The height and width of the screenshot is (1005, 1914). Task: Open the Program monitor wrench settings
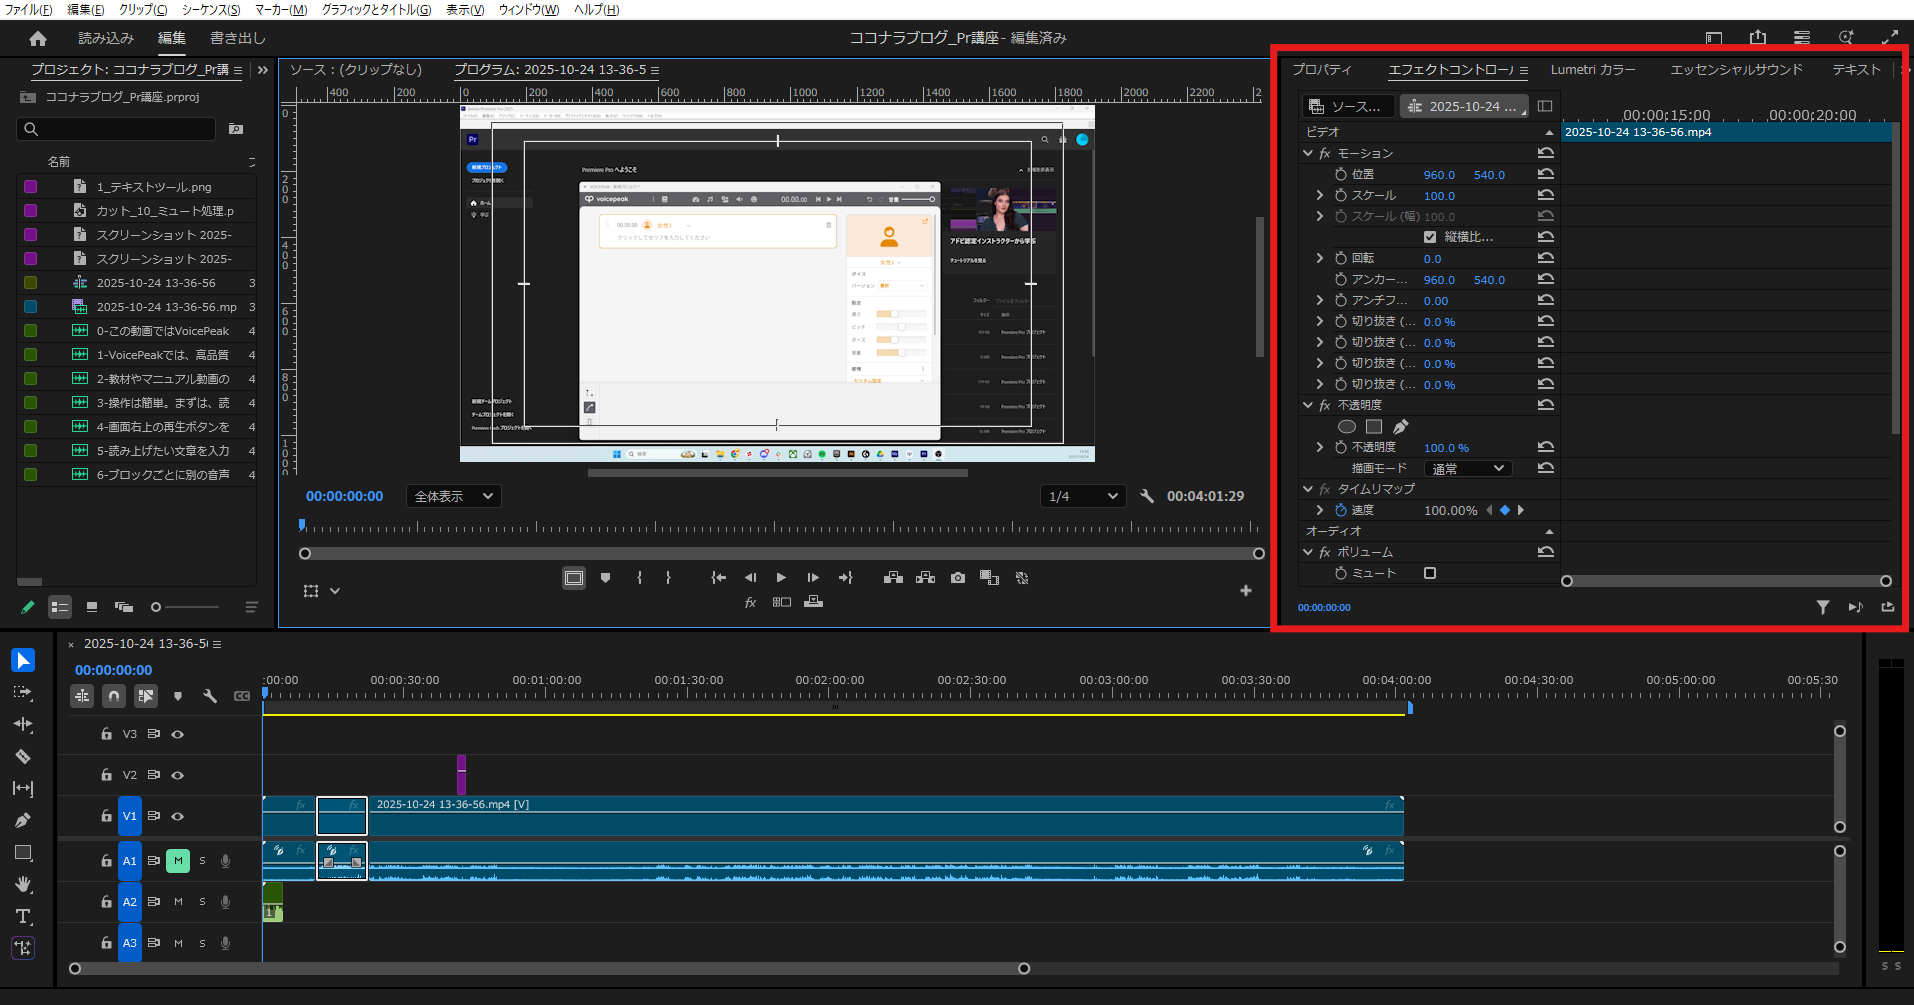[x=1147, y=496]
